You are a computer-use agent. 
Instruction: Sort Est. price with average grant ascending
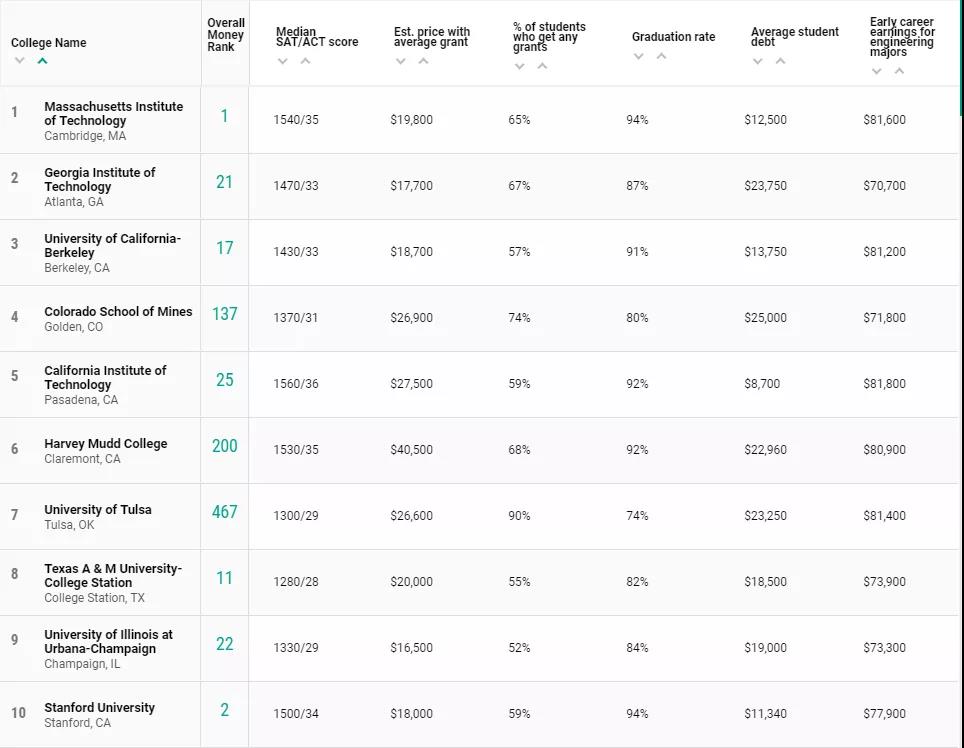pos(423,61)
